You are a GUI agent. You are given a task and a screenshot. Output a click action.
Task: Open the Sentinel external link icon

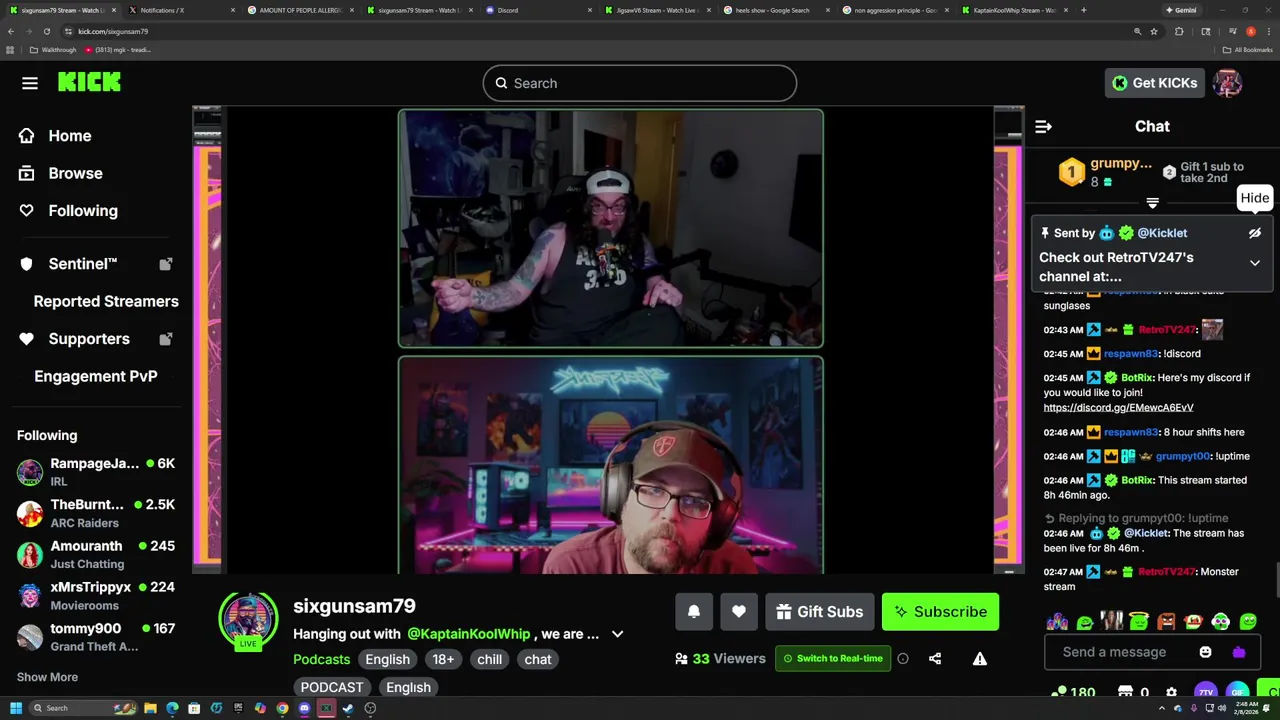click(166, 264)
